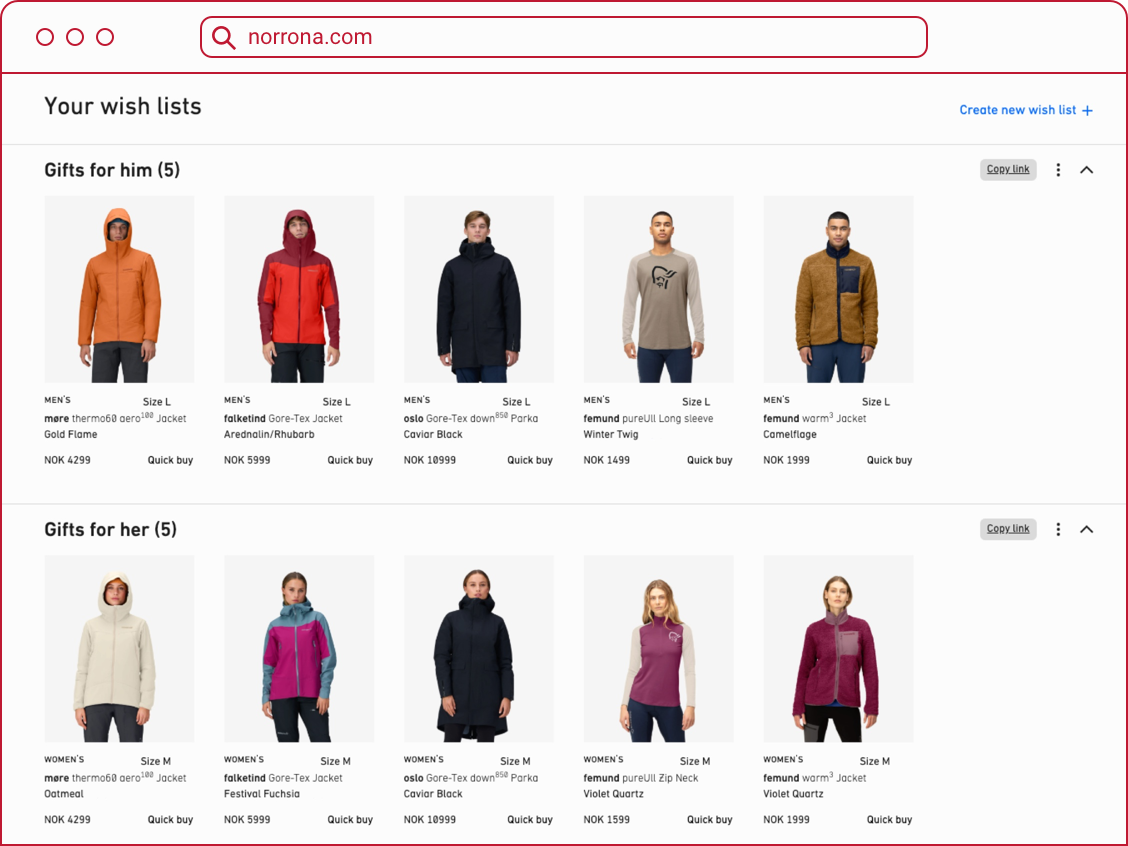This screenshot has height=846, width=1128.
Task: Click the Your wish lists heading
Action: click(123, 106)
